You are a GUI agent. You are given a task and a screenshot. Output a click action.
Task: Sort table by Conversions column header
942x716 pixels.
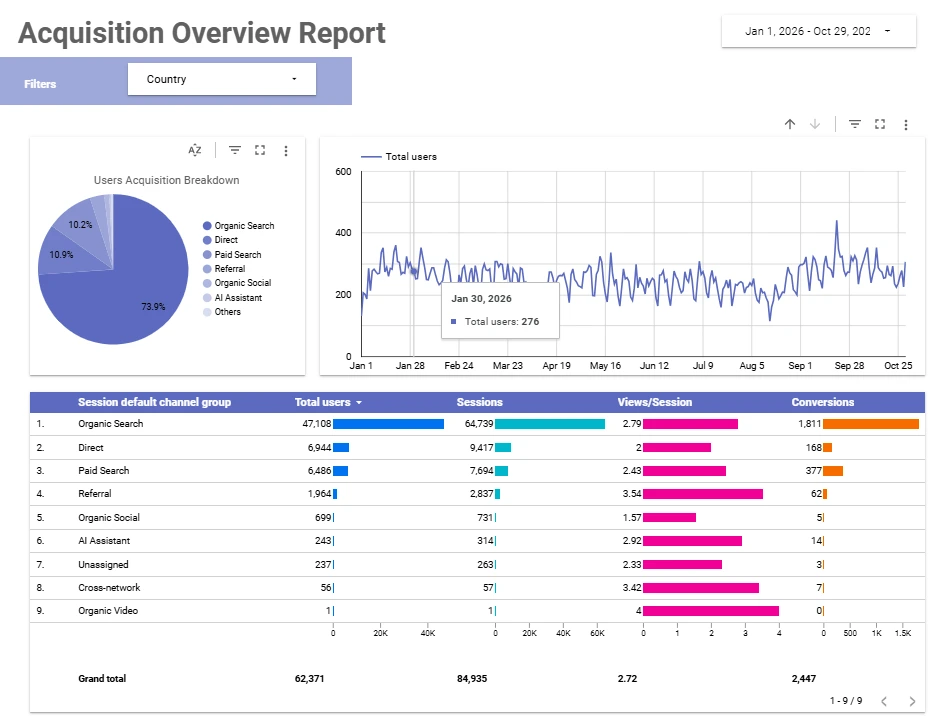[822, 402]
